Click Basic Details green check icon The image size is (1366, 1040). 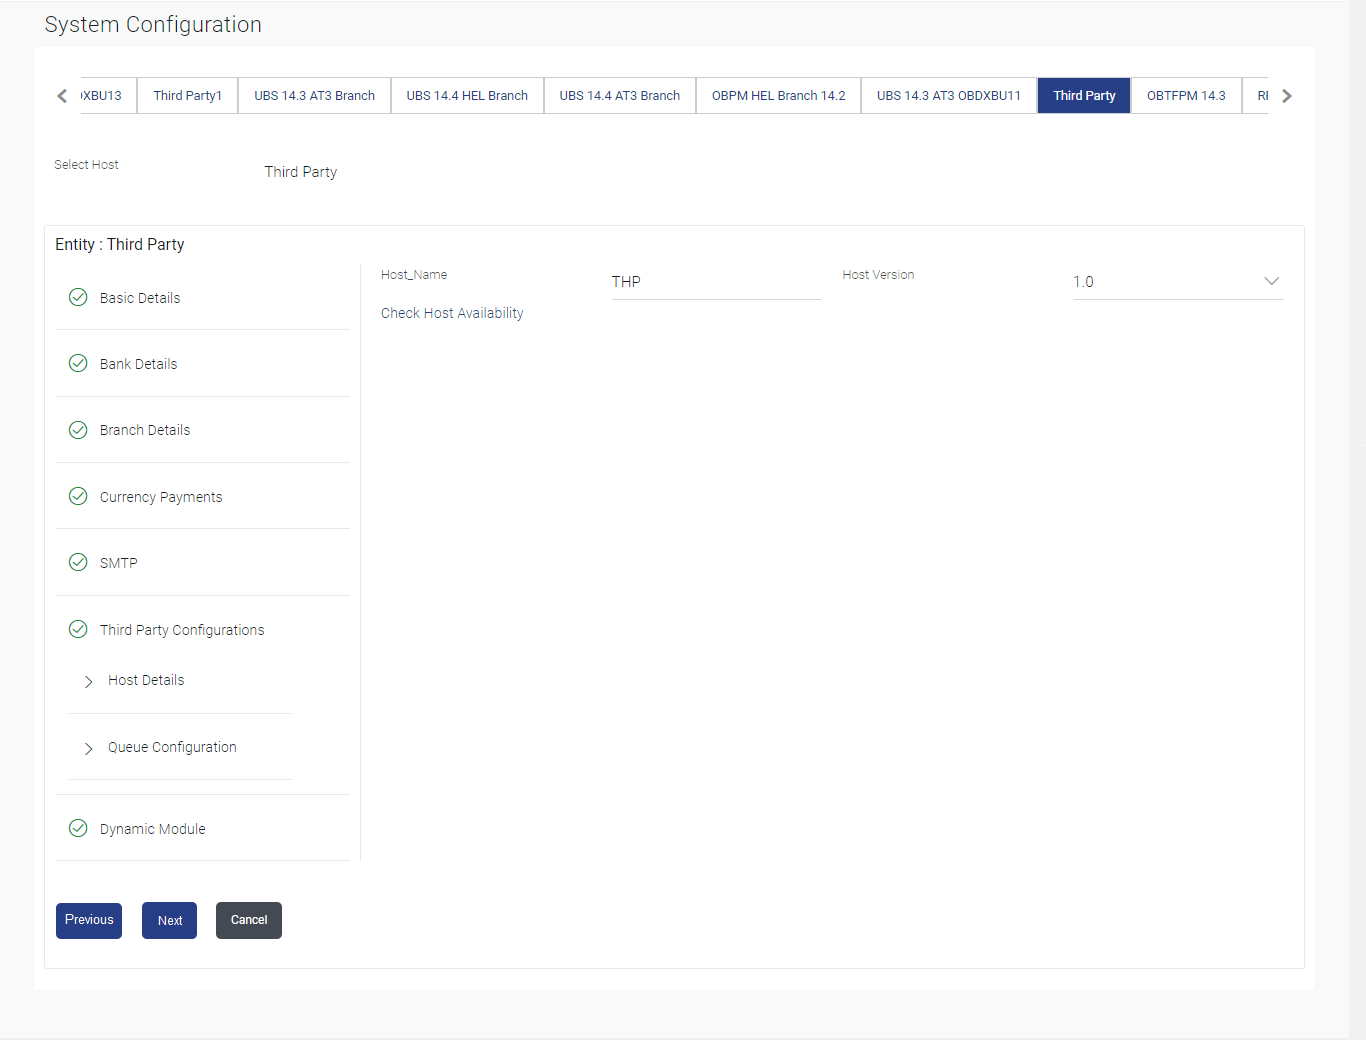point(78,297)
